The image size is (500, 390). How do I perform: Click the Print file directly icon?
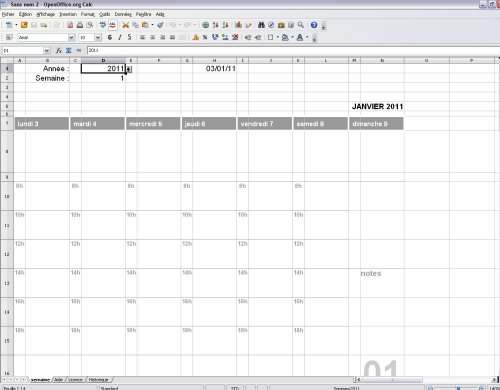(x=80, y=25)
